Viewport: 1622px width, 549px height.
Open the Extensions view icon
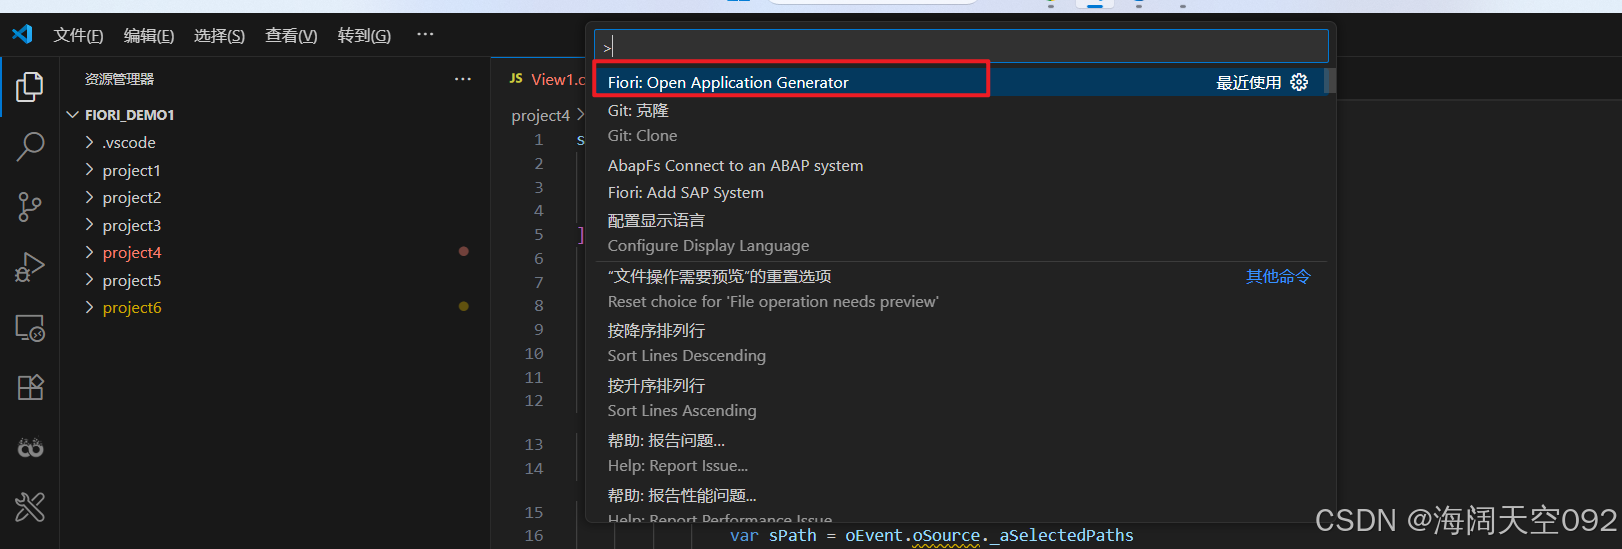[x=30, y=387]
